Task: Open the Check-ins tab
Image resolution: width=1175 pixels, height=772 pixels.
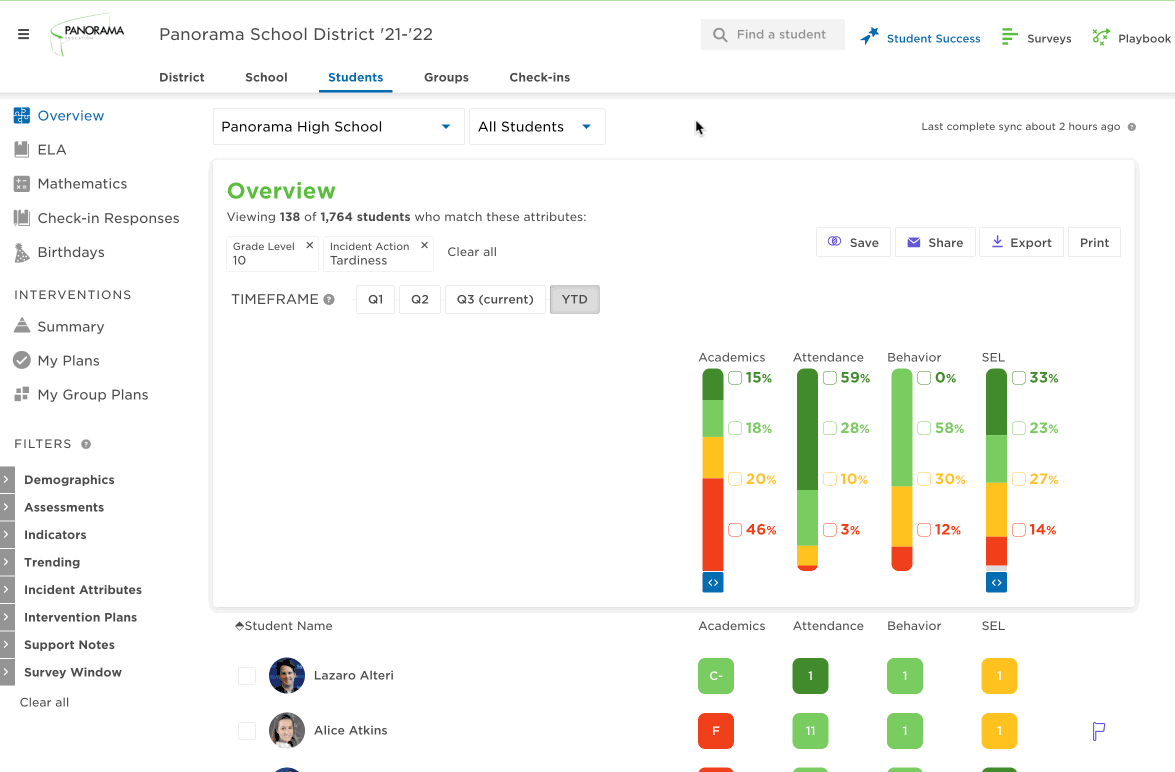Action: click(x=540, y=77)
